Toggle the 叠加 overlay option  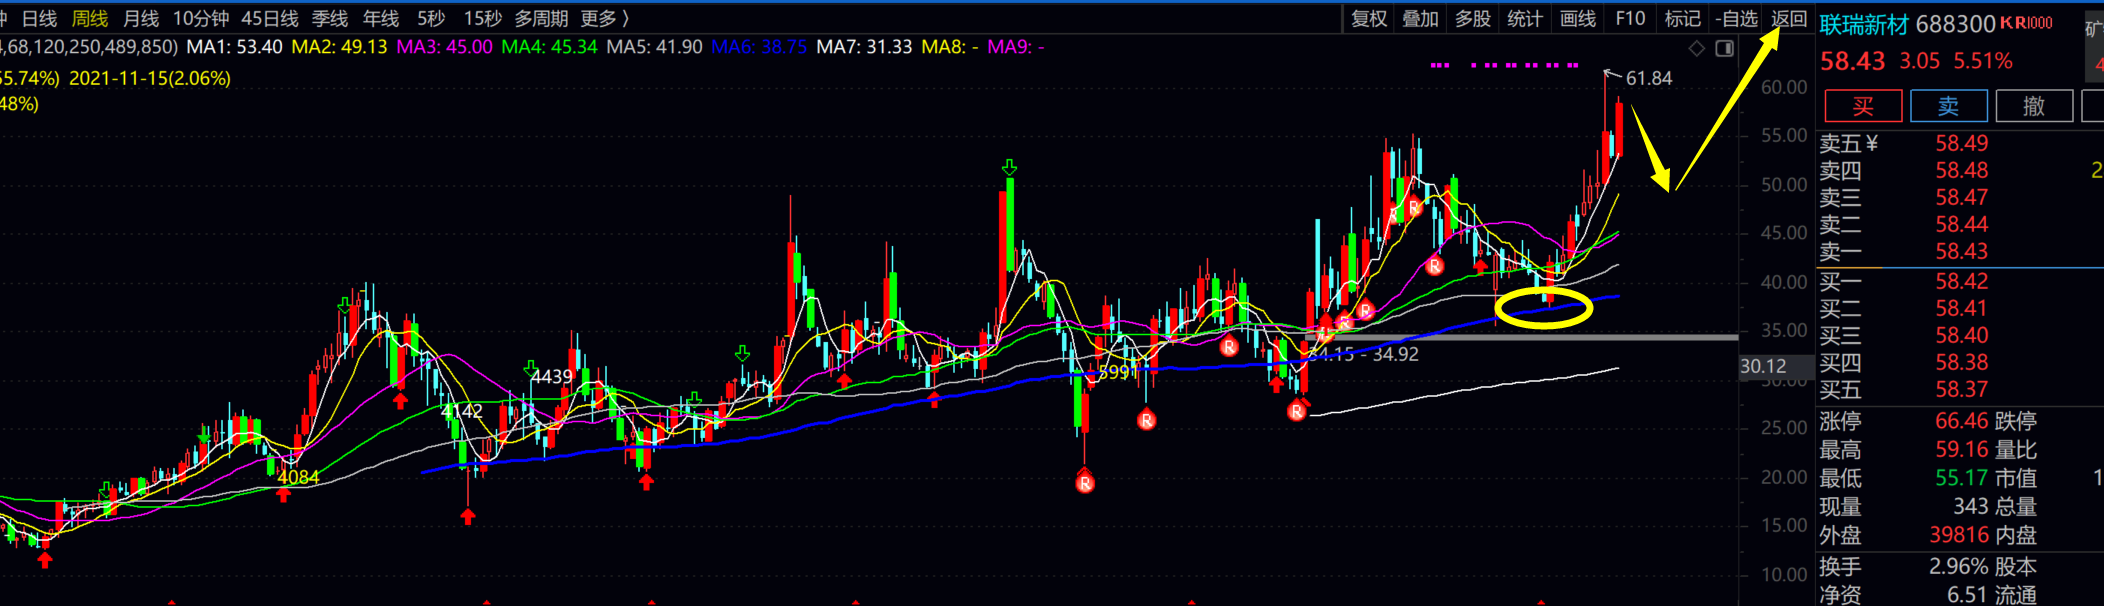(1420, 19)
